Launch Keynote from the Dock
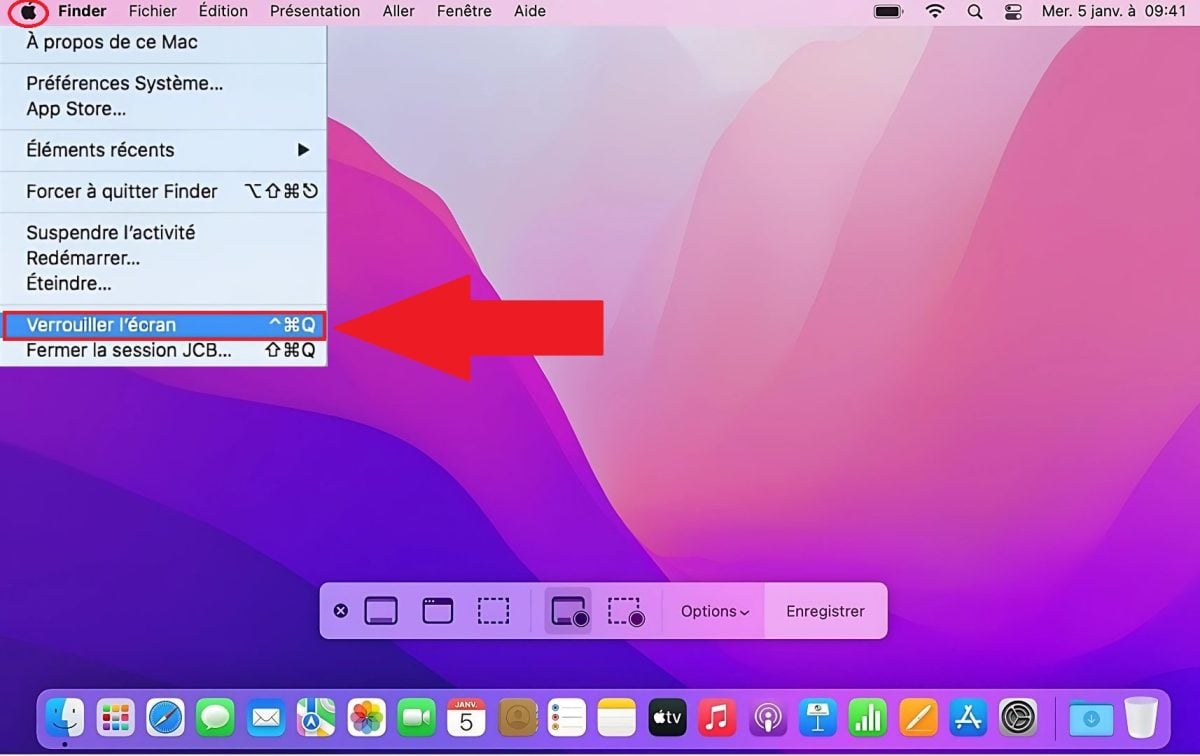This screenshot has width=1200, height=756. click(x=818, y=717)
